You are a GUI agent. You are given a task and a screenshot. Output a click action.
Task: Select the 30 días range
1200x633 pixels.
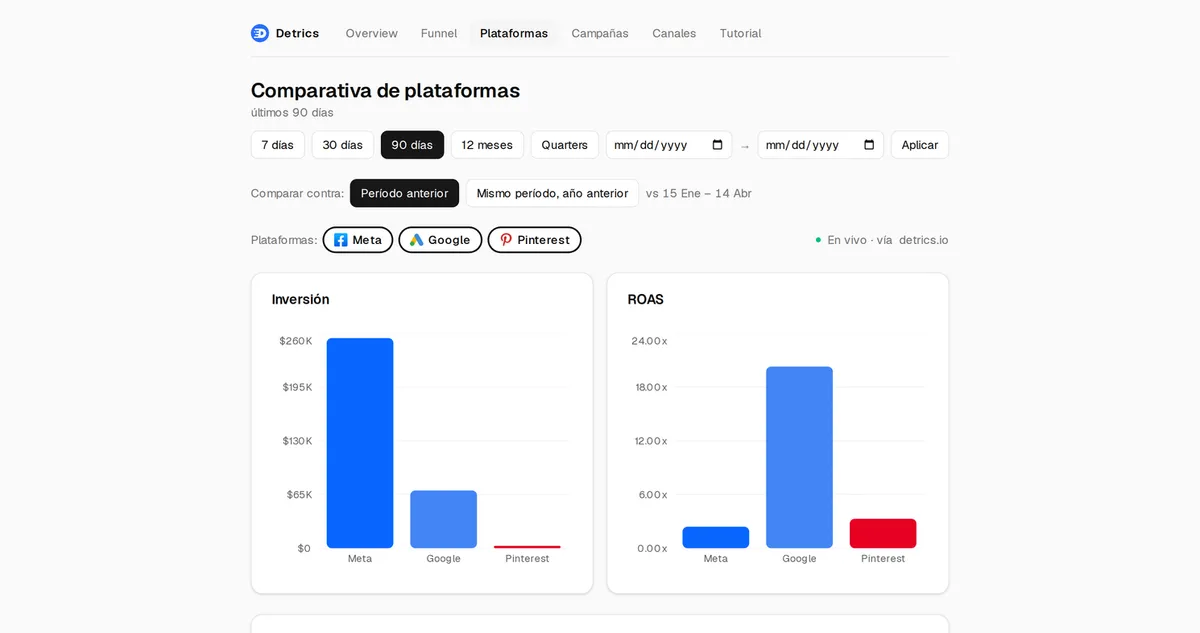(x=343, y=145)
